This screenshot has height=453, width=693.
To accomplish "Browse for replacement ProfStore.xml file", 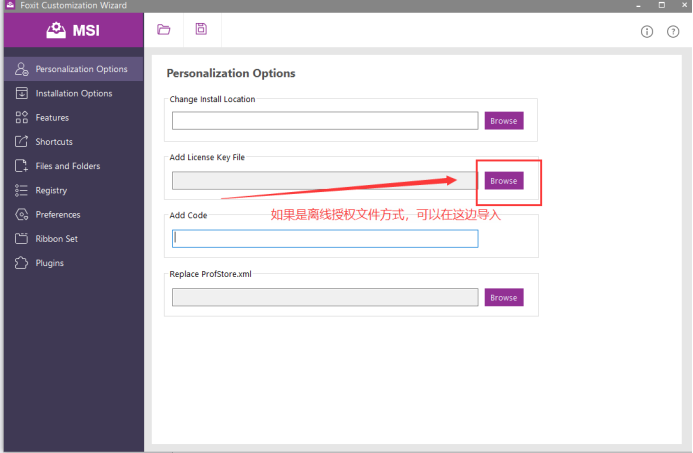I will point(504,297).
